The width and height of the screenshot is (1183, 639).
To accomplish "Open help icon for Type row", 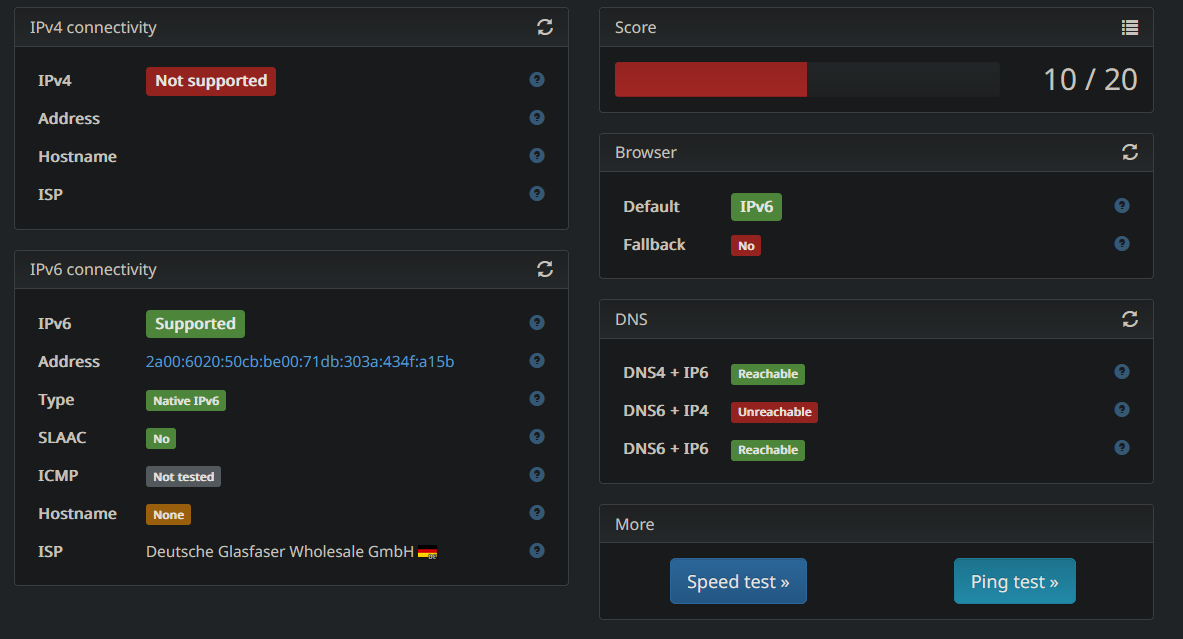I will click(537, 398).
